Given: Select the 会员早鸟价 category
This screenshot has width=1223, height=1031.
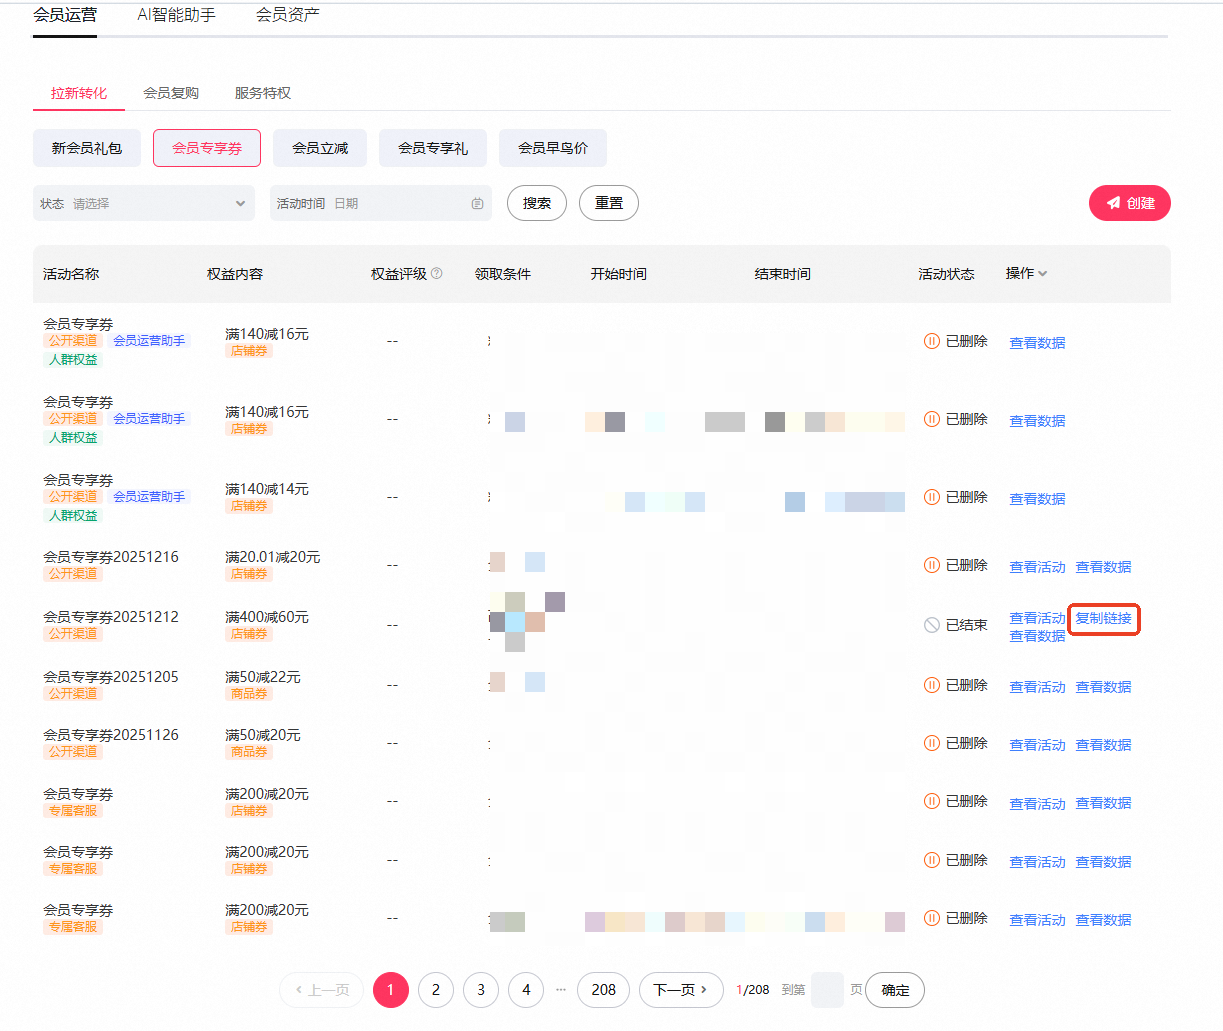Looking at the screenshot, I should (x=553, y=148).
